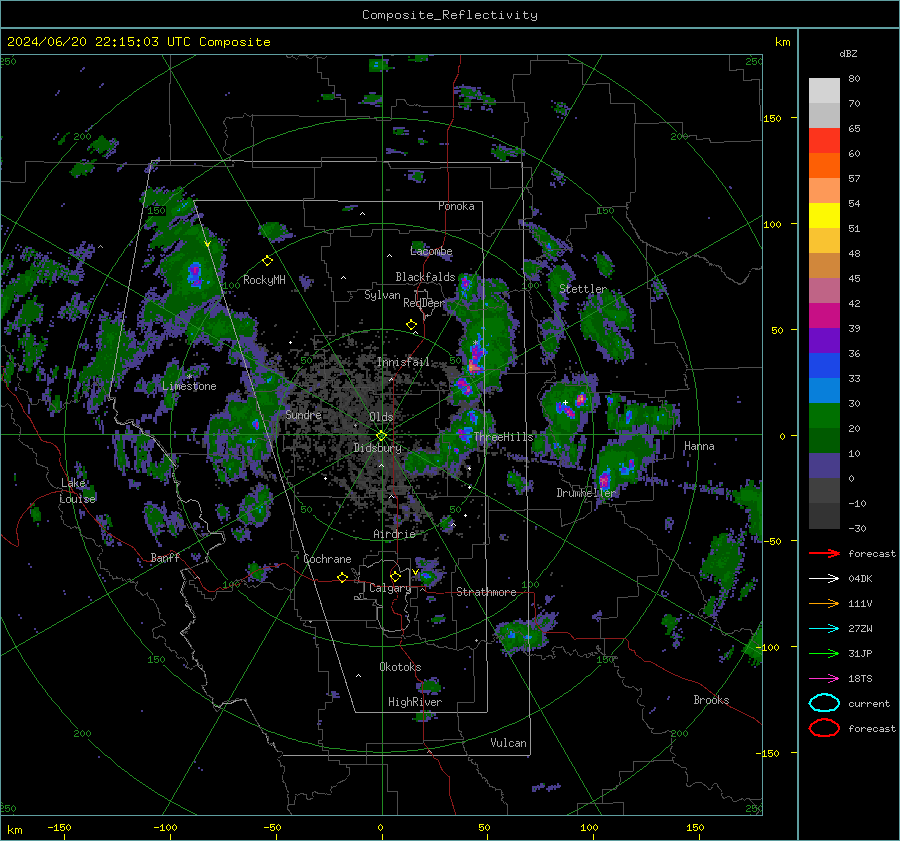Click the magenta 18TS arrow in legend
This screenshot has width=900, height=841.
click(824, 679)
